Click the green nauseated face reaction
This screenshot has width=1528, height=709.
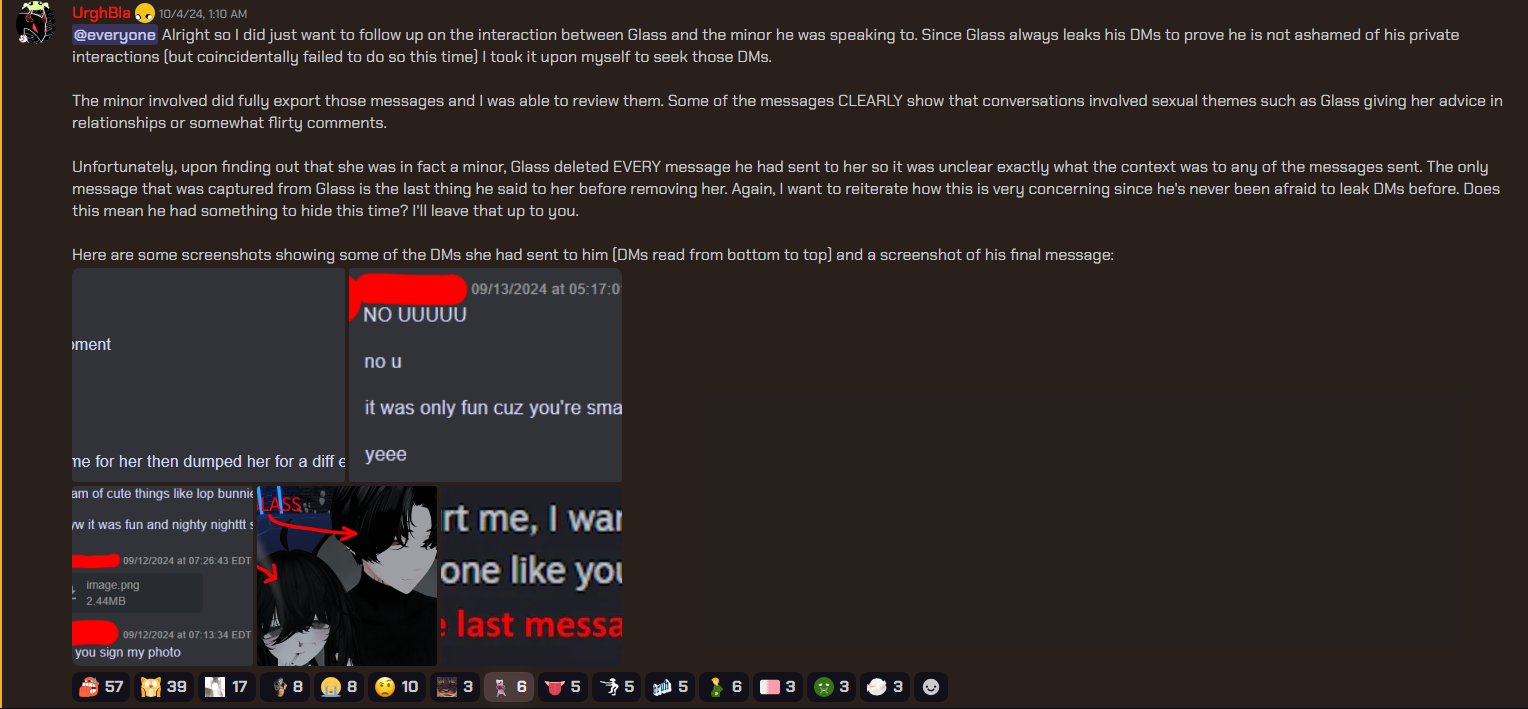pyautogui.click(x=831, y=687)
